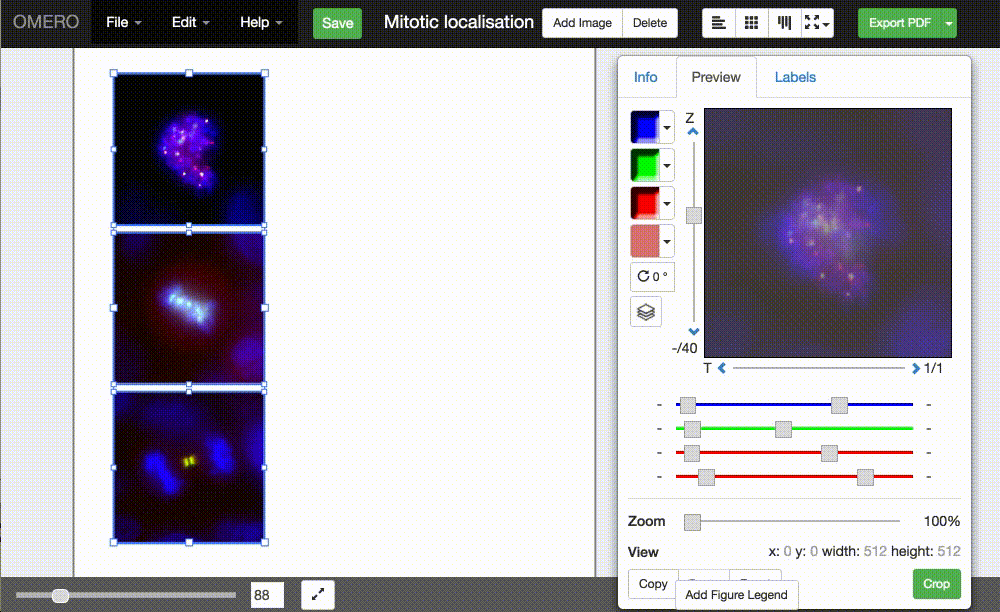Toggle the blue channel button
The image size is (1000, 612).
click(x=645, y=127)
